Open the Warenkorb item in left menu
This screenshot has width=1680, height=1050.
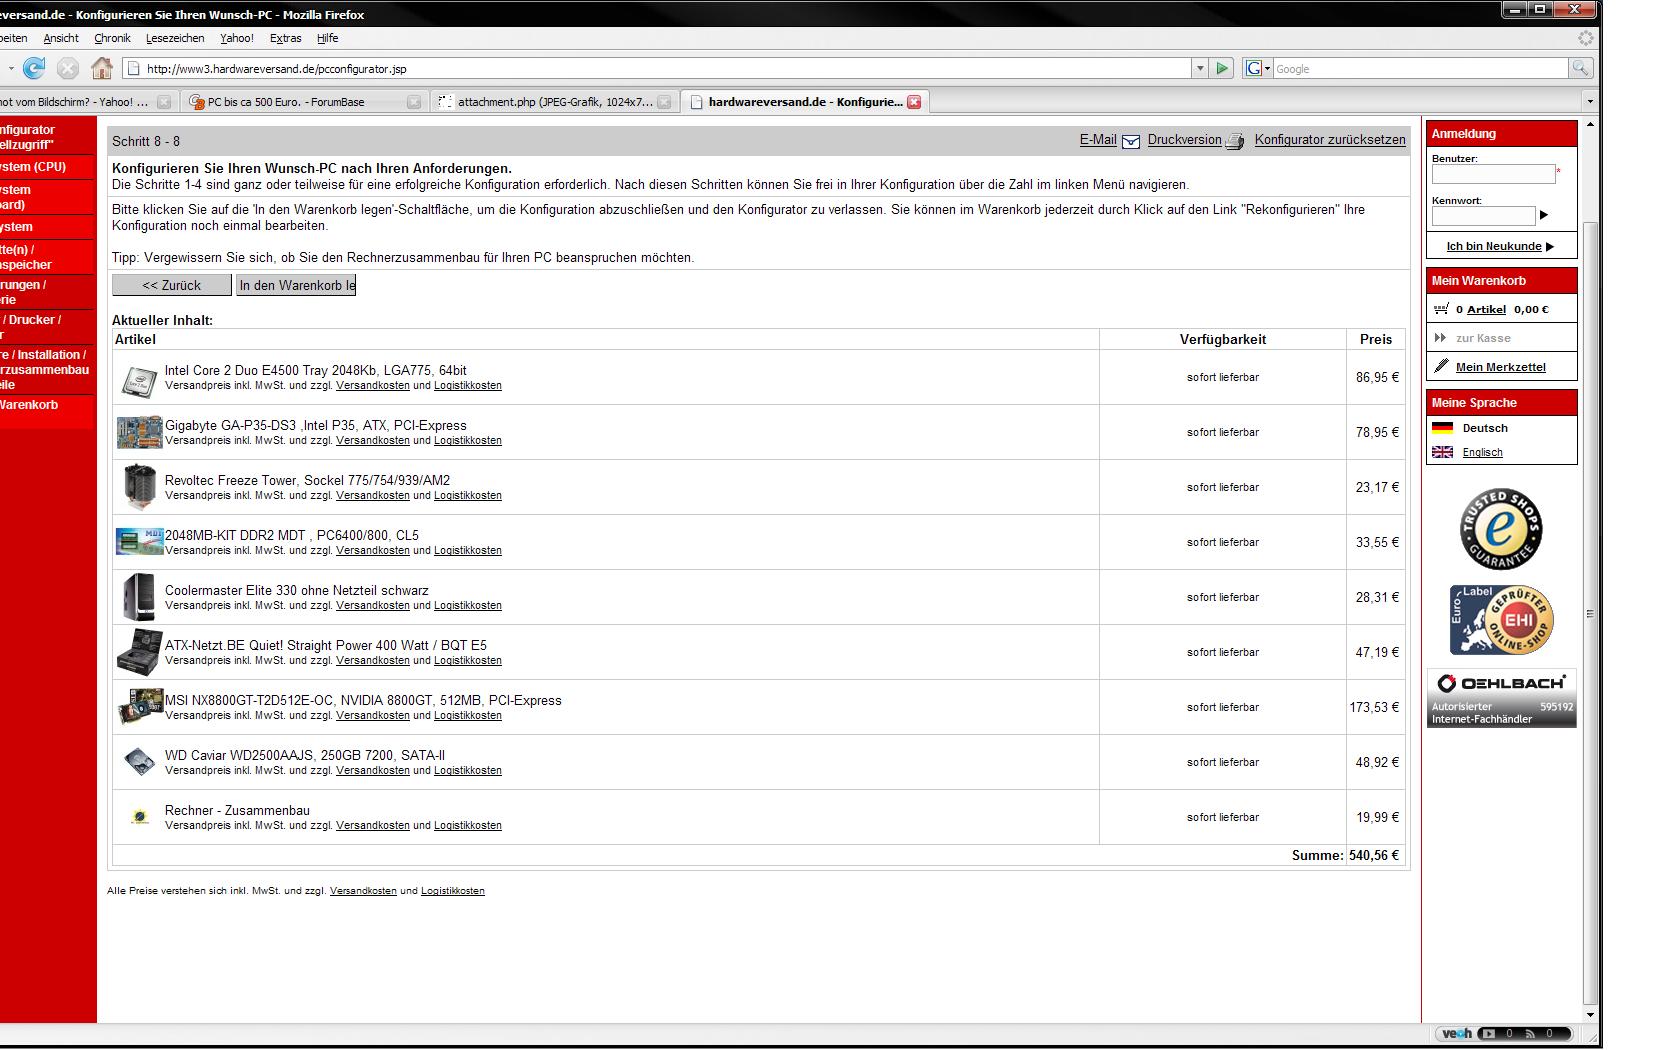(x=29, y=405)
